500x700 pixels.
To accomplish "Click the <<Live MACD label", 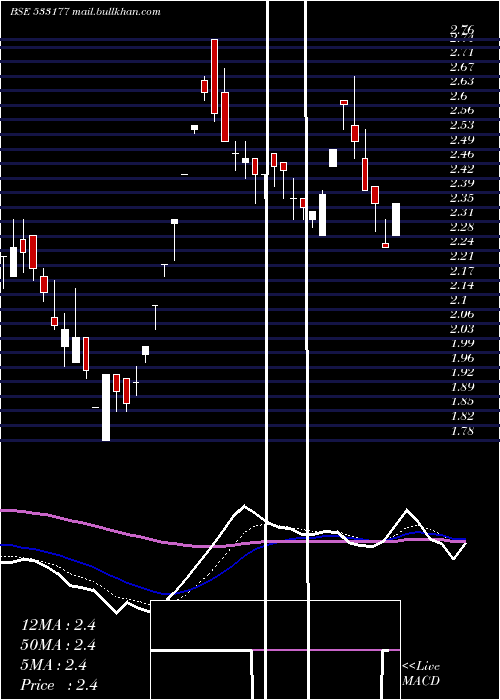I will [x=421, y=673].
